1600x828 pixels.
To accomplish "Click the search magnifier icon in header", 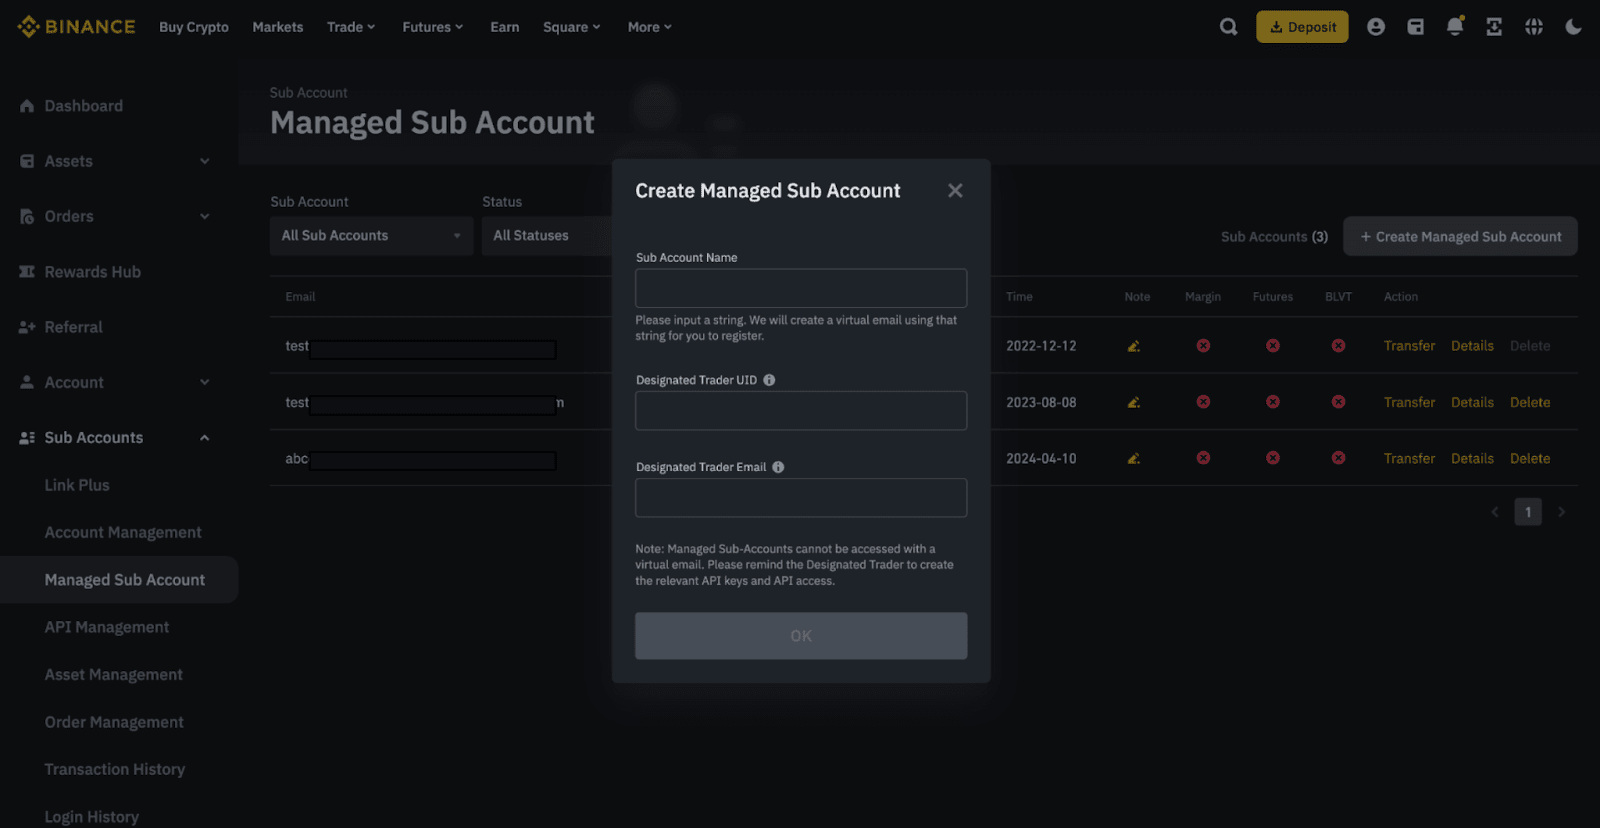I will click(x=1228, y=27).
